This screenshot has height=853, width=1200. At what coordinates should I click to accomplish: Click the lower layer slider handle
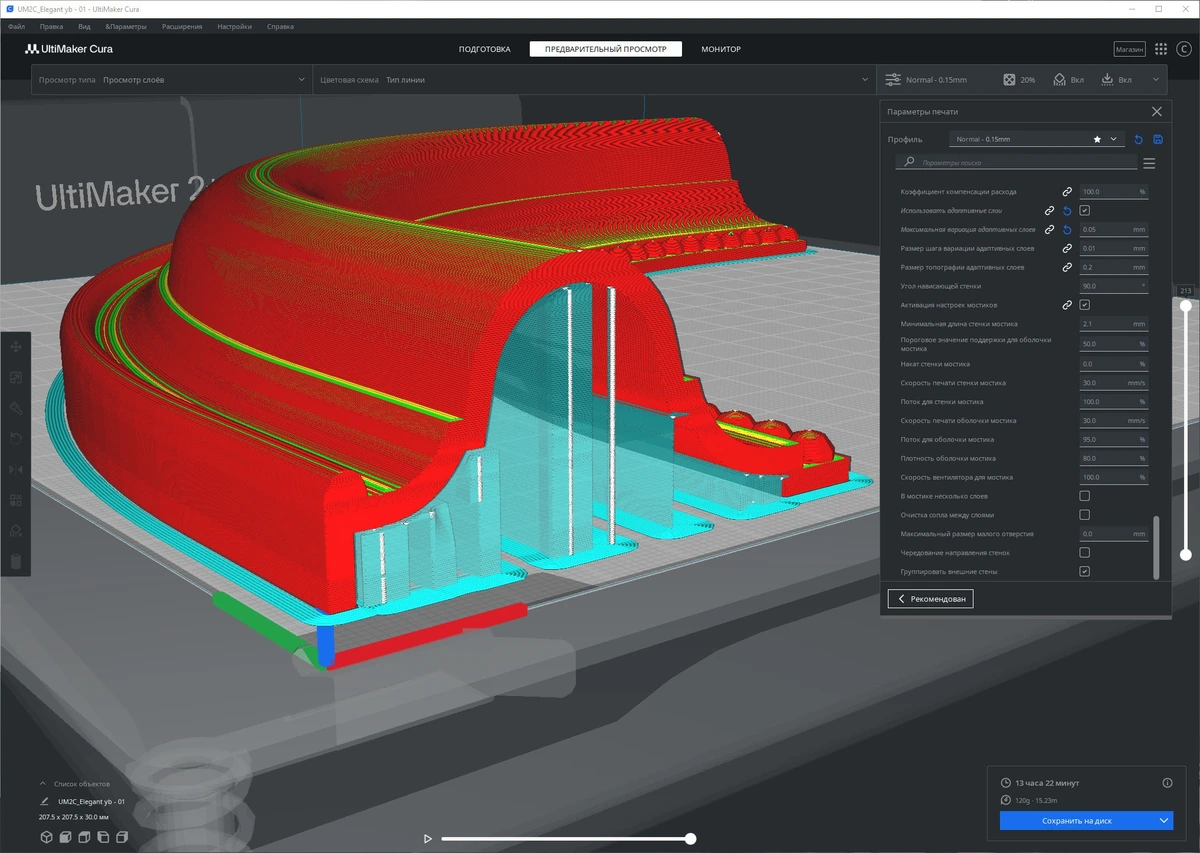[x=1186, y=554]
